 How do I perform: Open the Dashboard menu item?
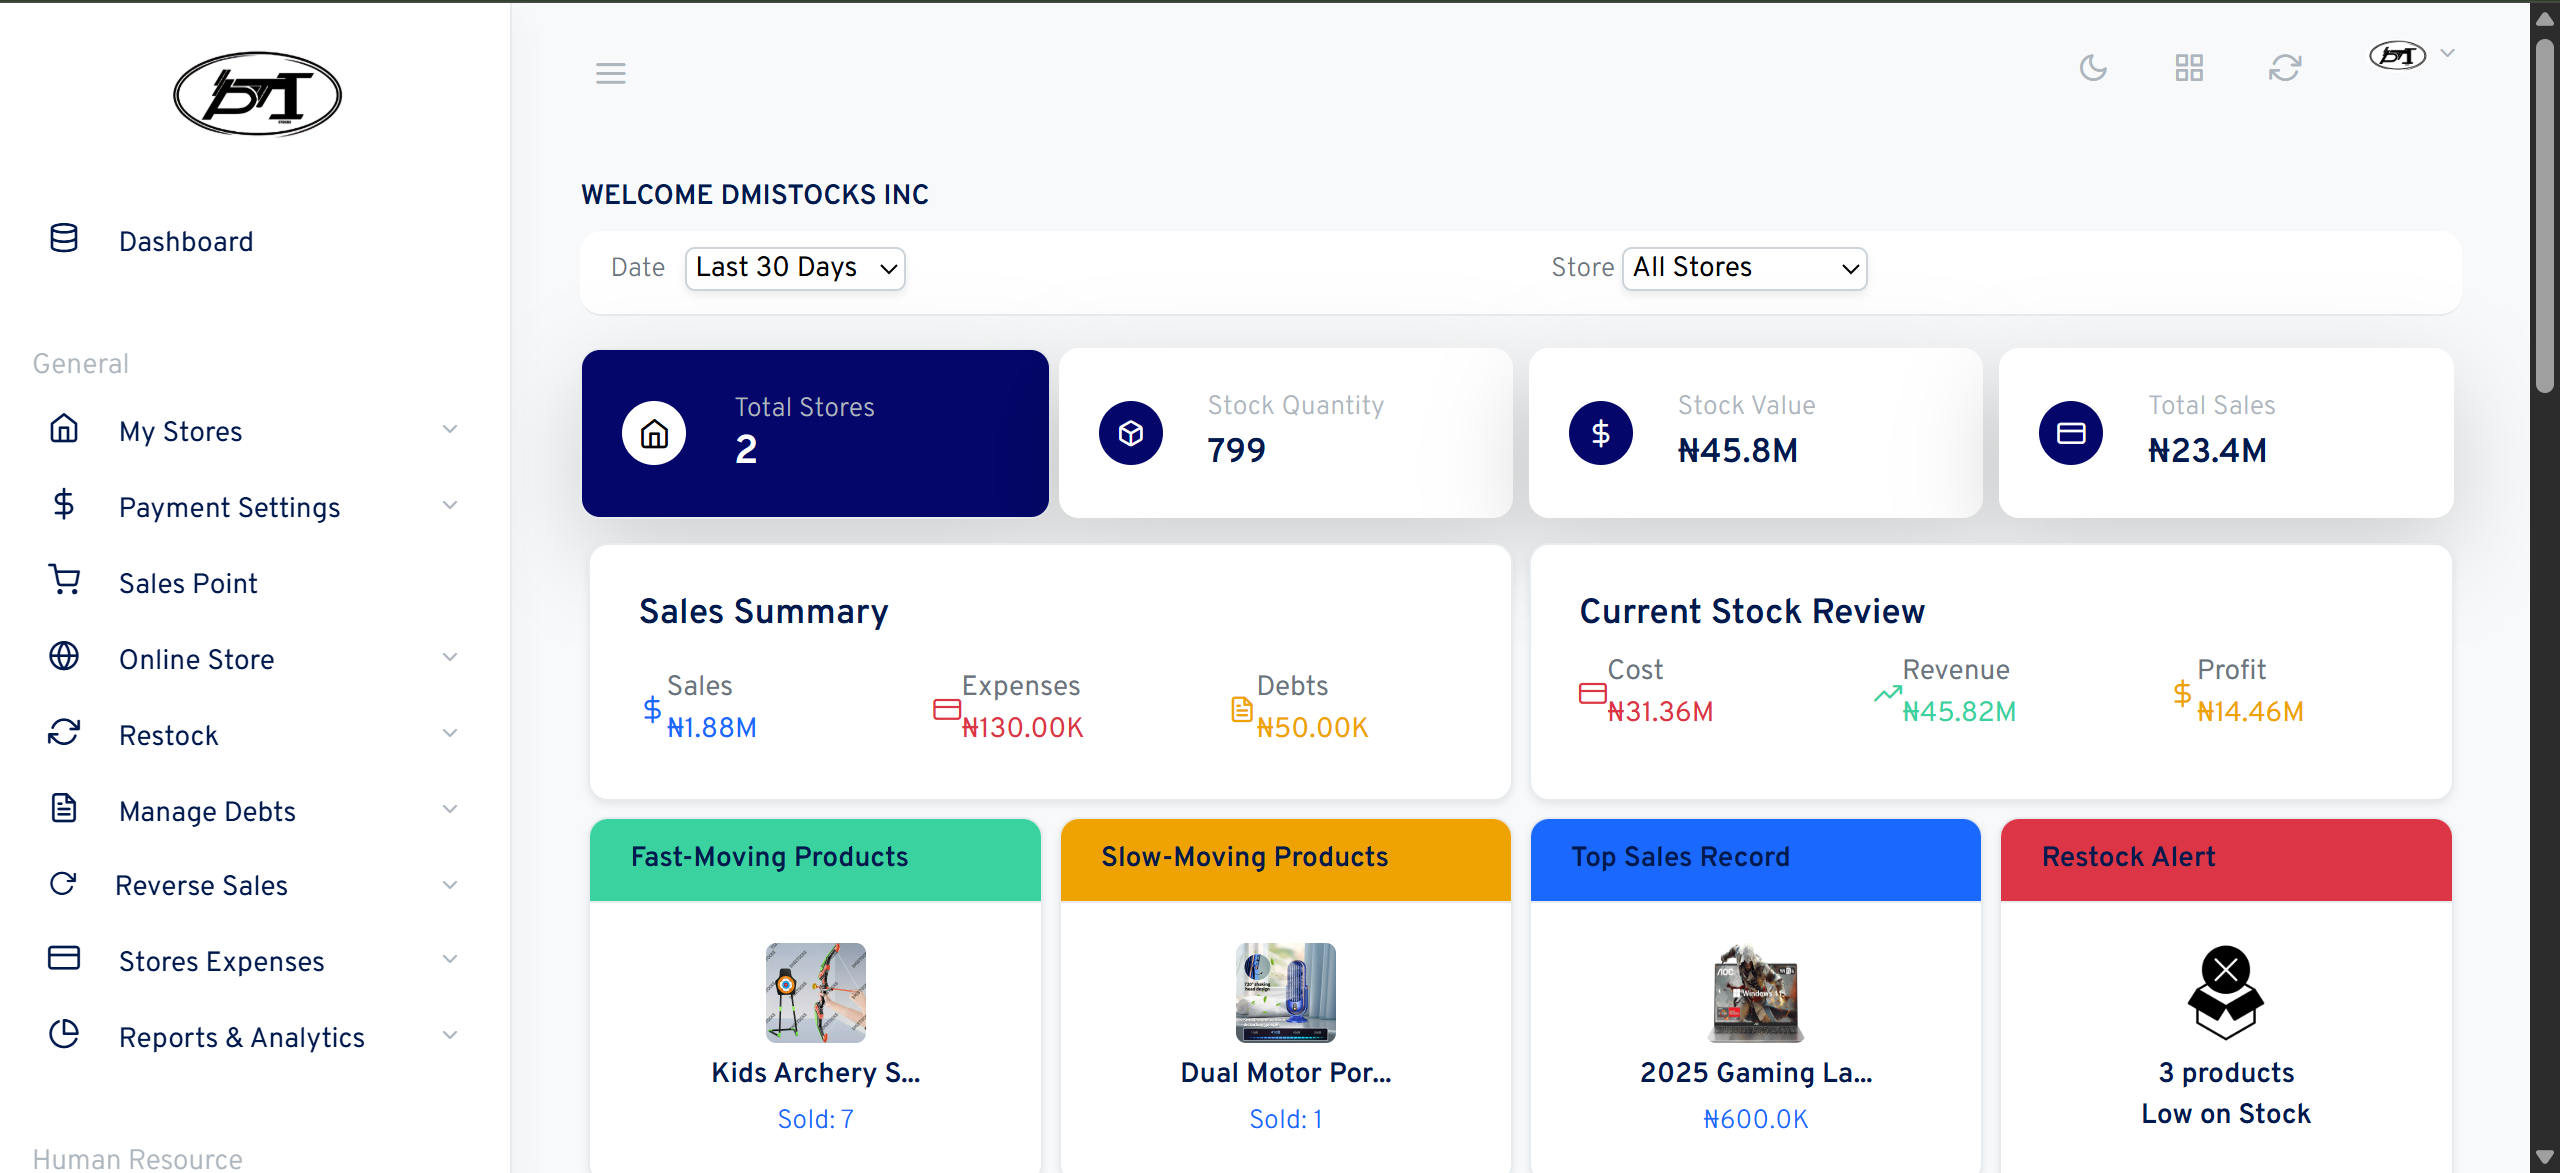click(186, 241)
